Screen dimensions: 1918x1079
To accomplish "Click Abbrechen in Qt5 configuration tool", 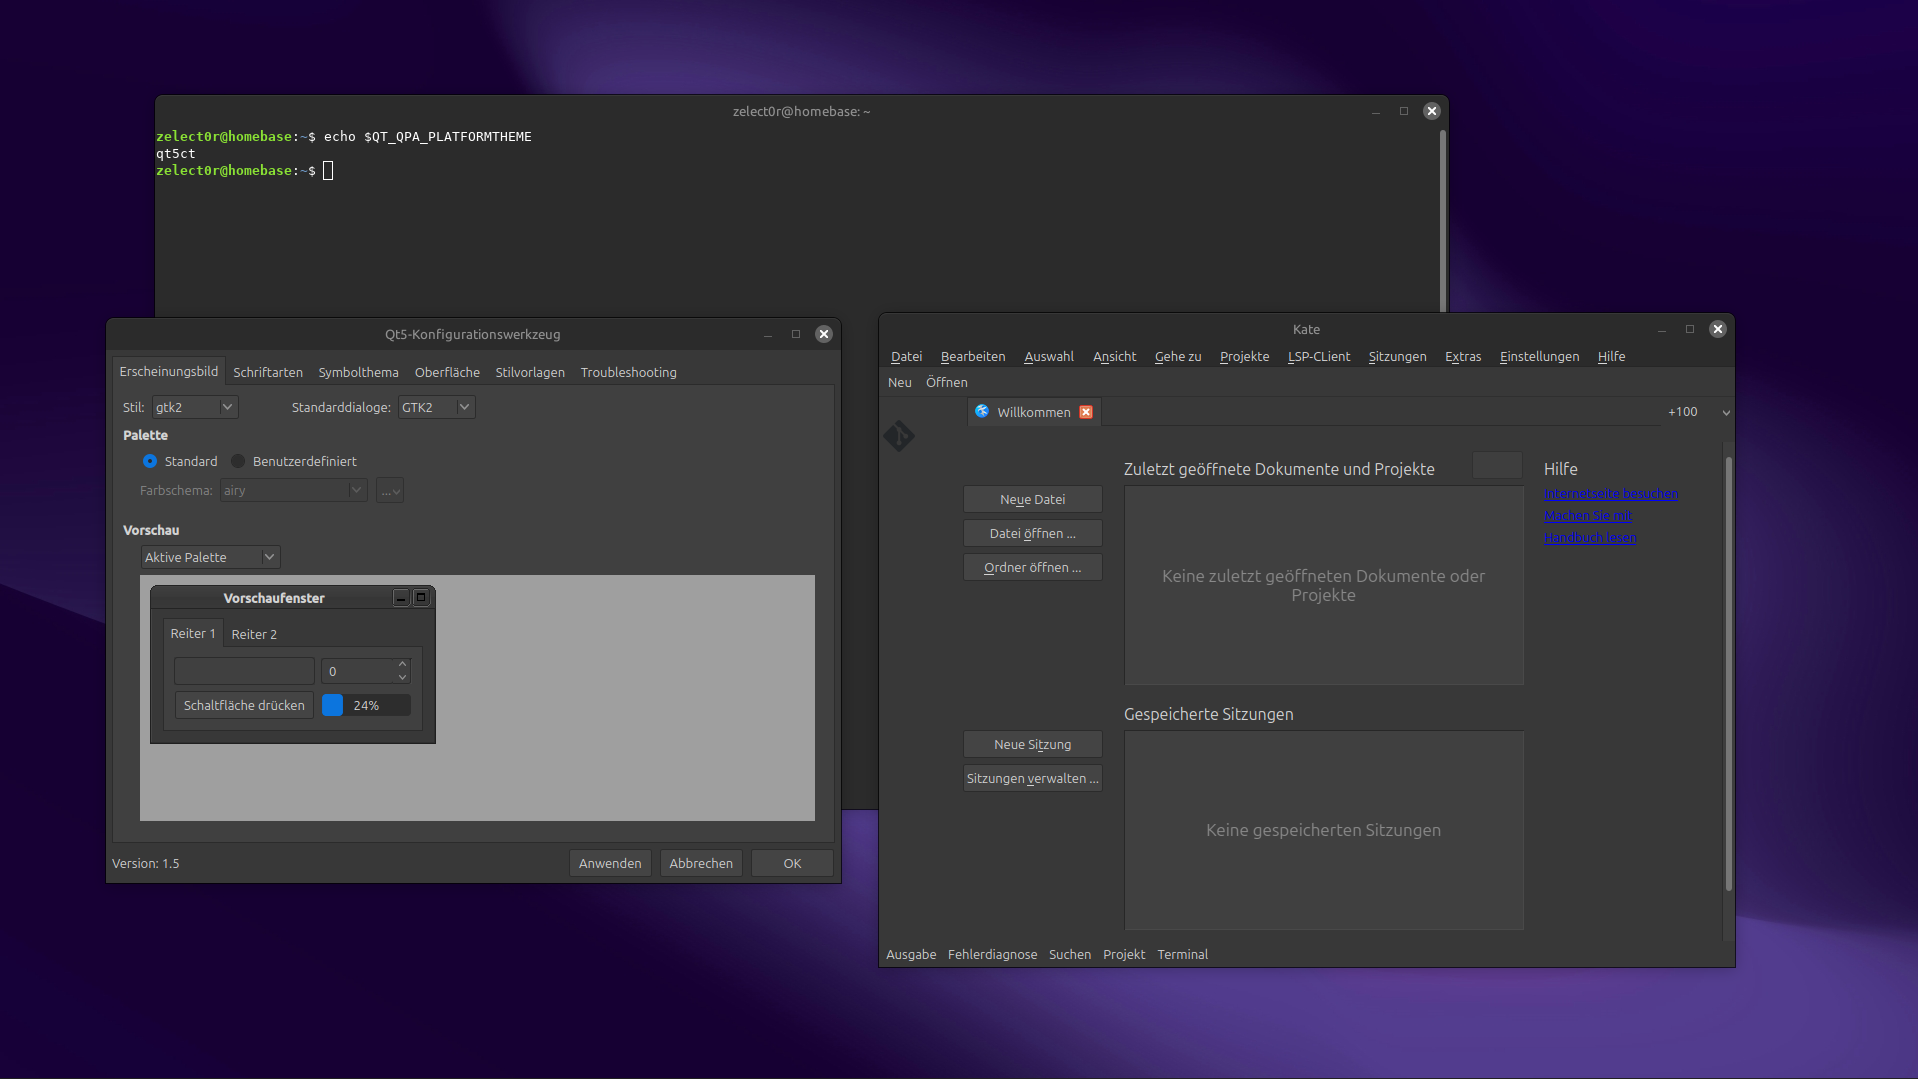I will click(x=701, y=863).
